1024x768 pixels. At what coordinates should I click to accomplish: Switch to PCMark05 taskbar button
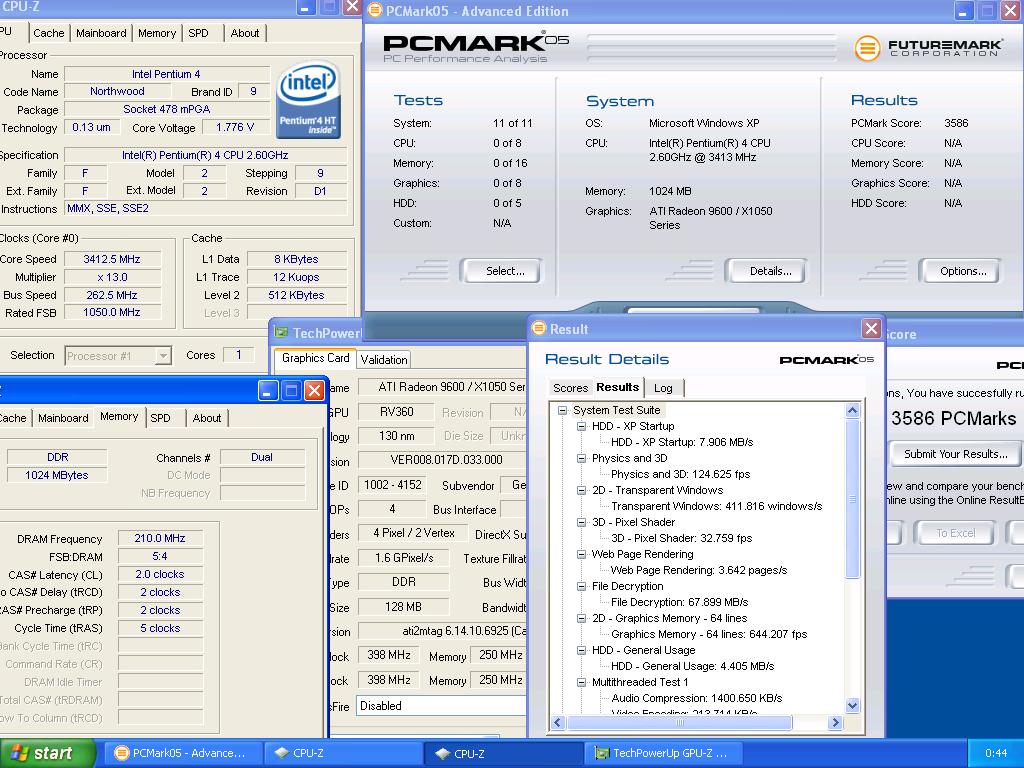[x=183, y=754]
